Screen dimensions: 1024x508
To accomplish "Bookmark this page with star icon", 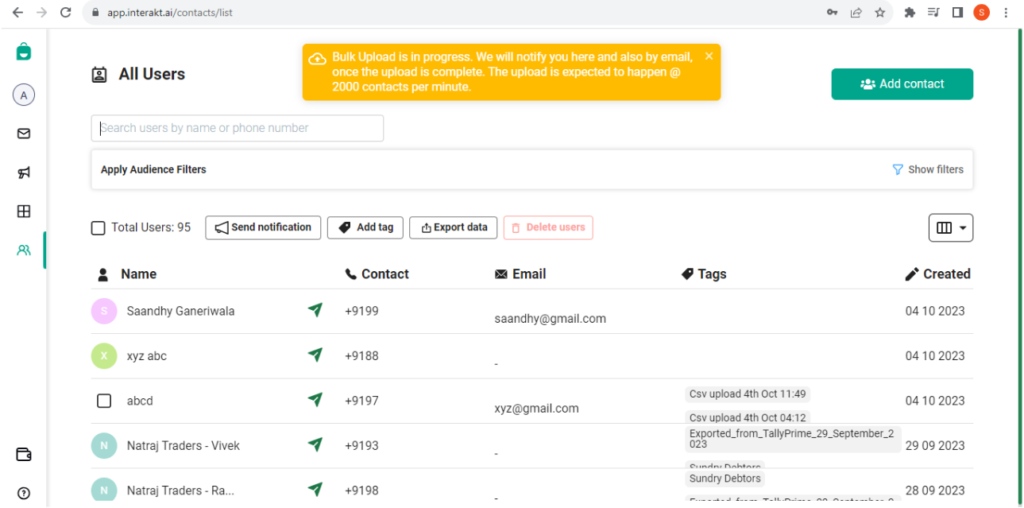I will (x=880, y=12).
